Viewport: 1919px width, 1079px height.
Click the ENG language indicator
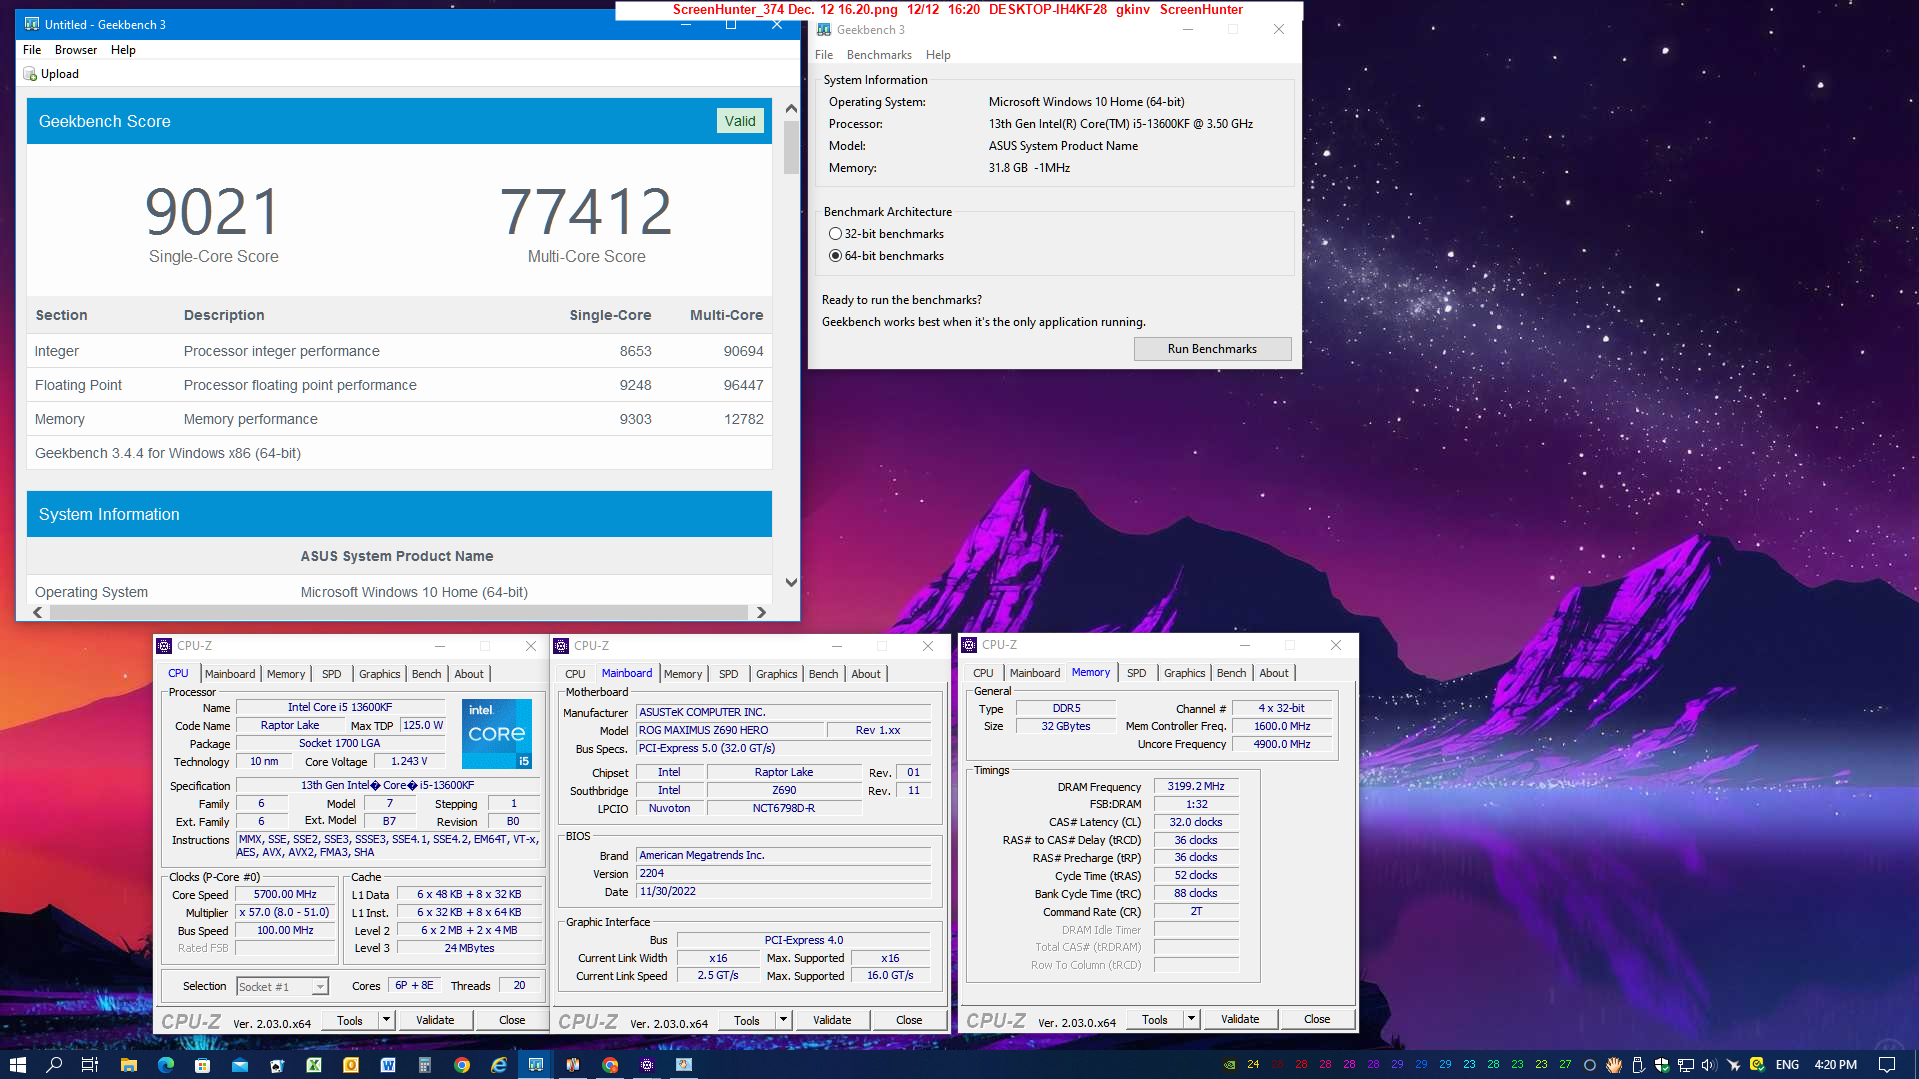click(1787, 1065)
